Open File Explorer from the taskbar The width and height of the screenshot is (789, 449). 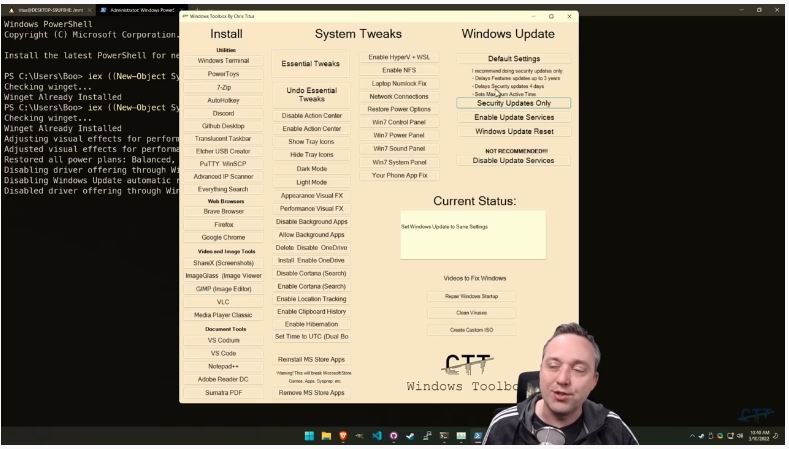(x=327, y=436)
